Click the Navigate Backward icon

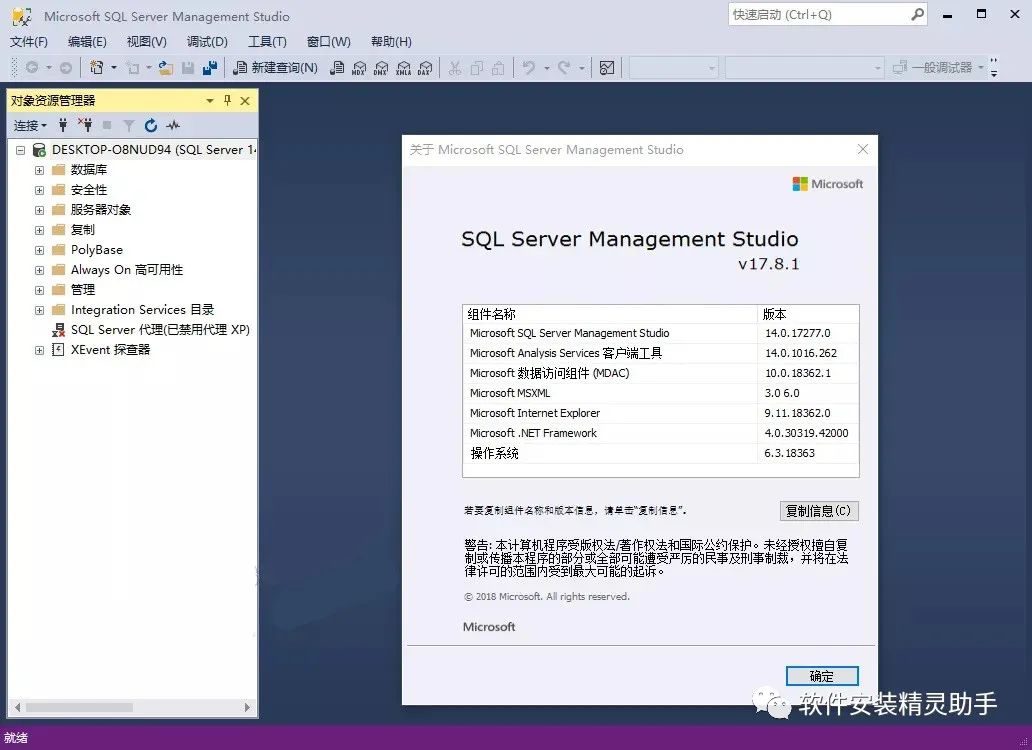32,67
